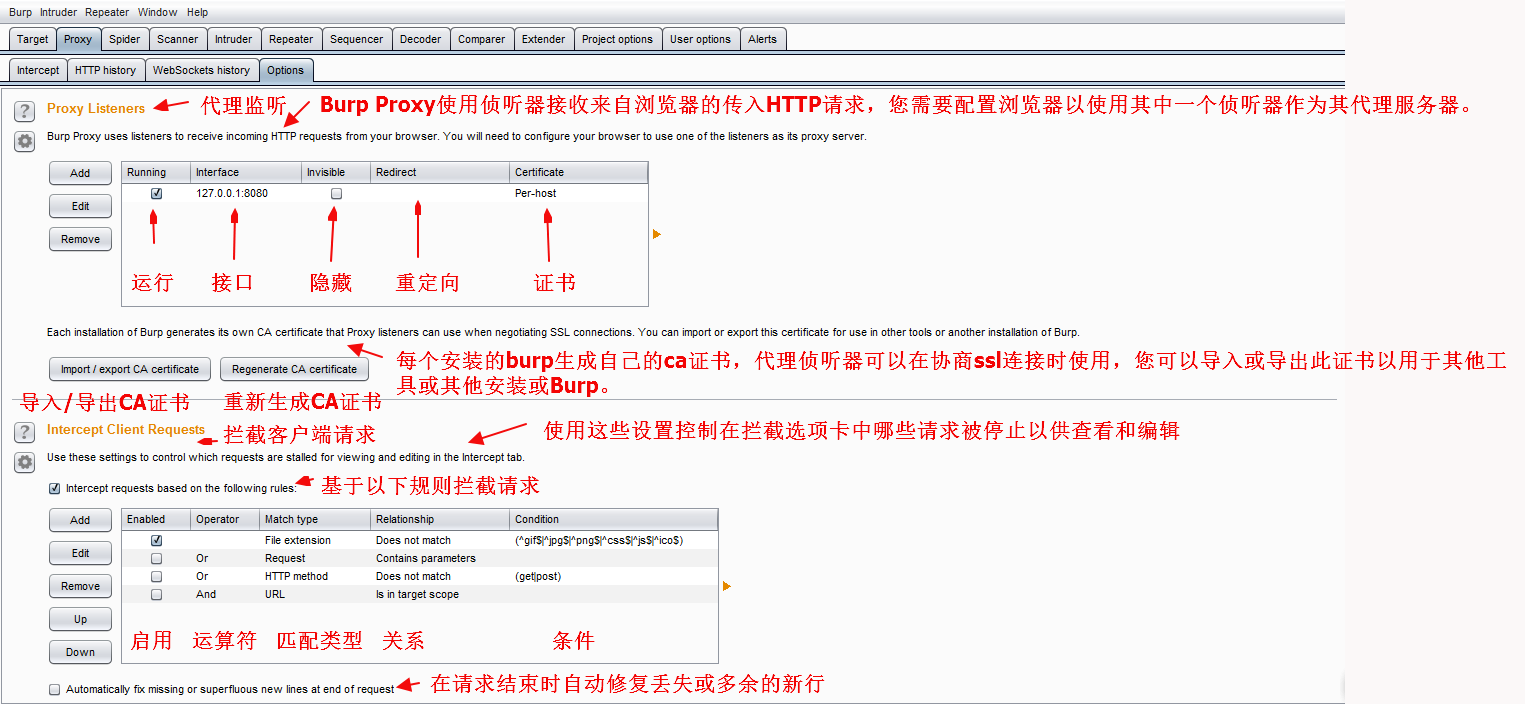Switch to the Scanner tab
The height and width of the screenshot is (704, 1525).
tap(177, 39)
